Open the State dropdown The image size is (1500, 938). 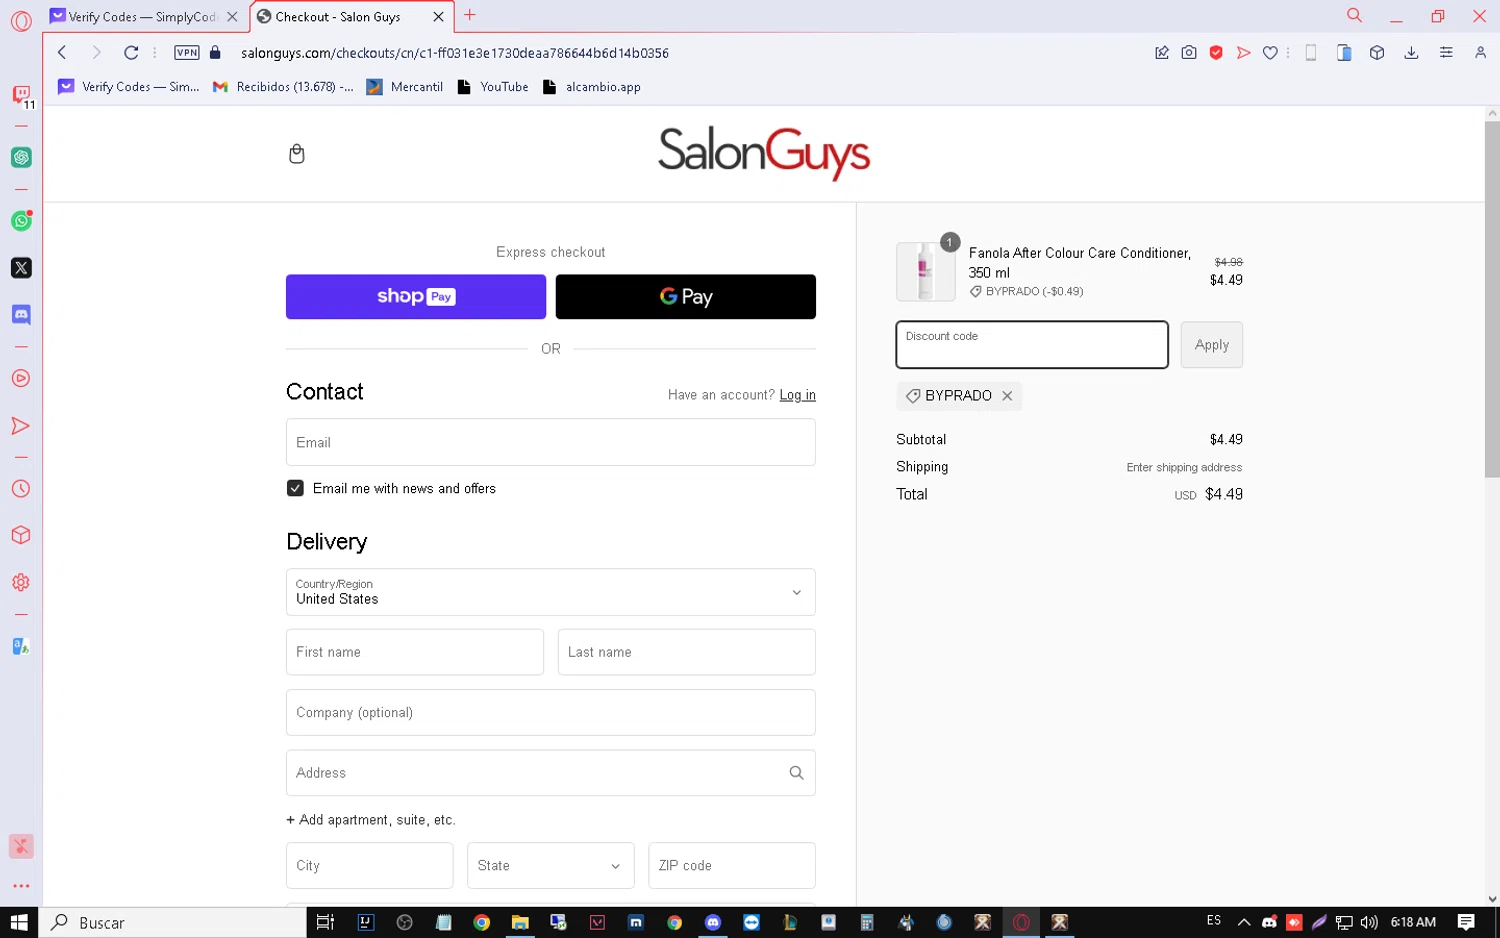[x=551, y=866]
